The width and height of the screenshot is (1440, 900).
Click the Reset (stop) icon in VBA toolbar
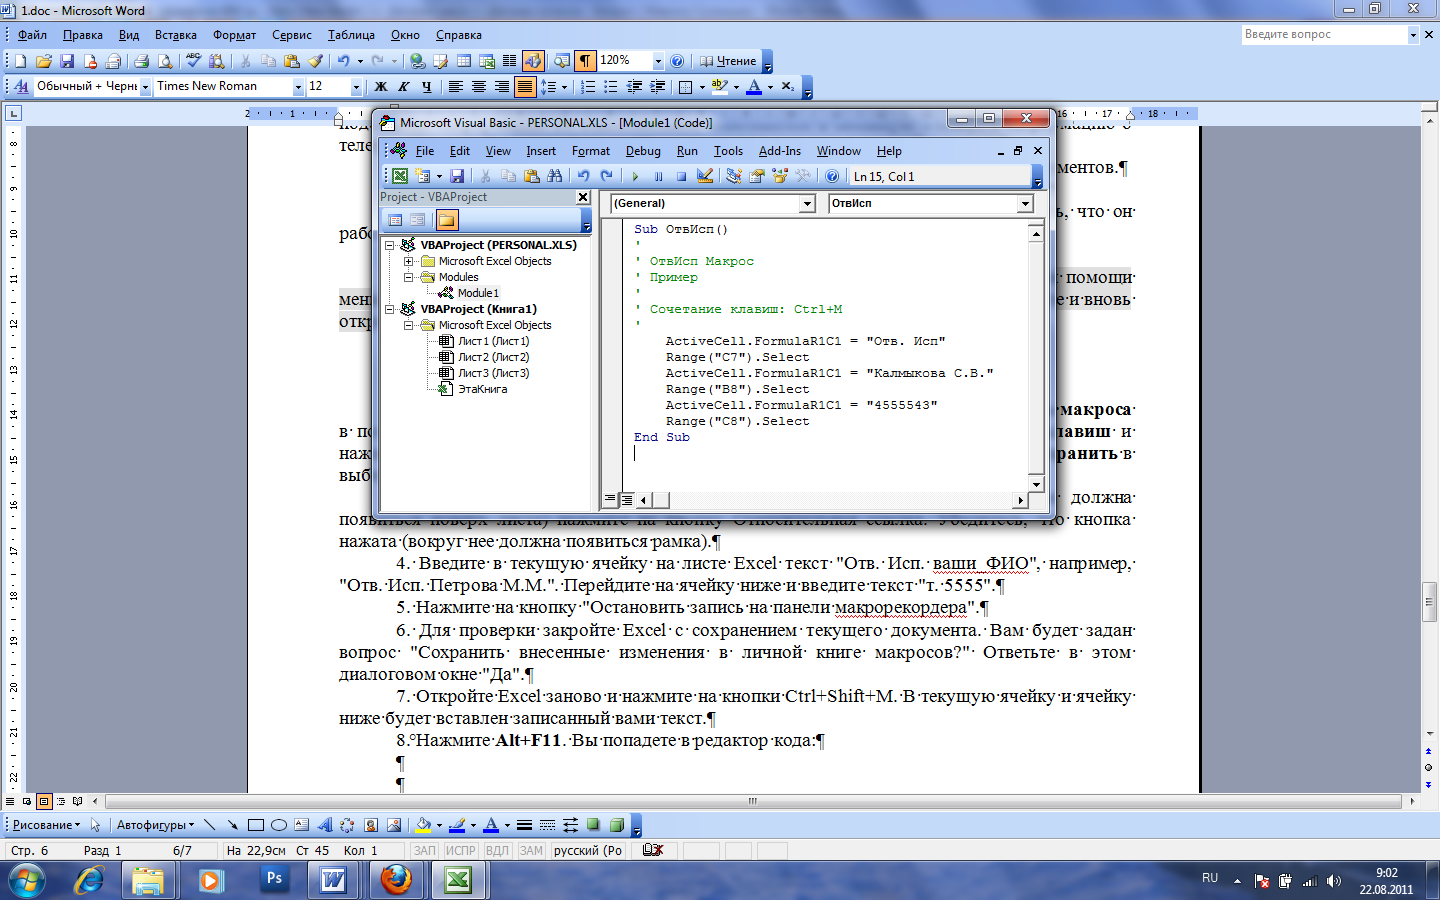click(x=681, y=176)
